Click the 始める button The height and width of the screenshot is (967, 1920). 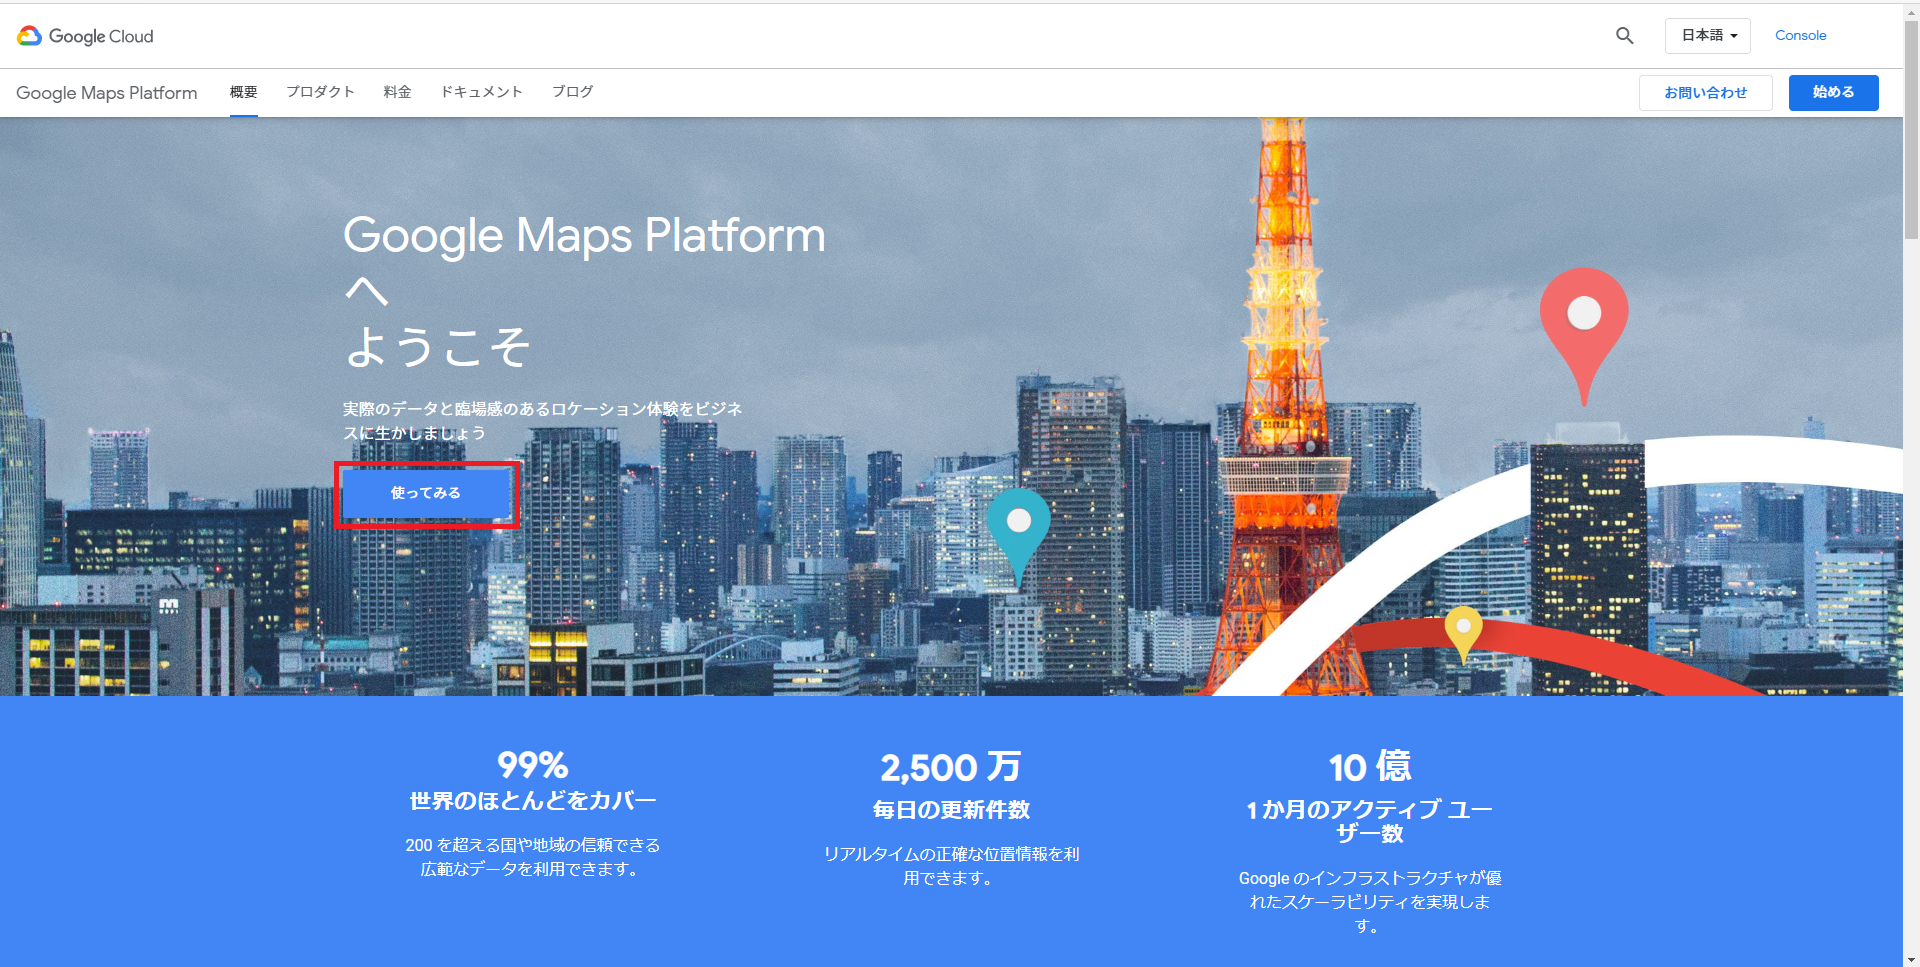pos(1834,93)
